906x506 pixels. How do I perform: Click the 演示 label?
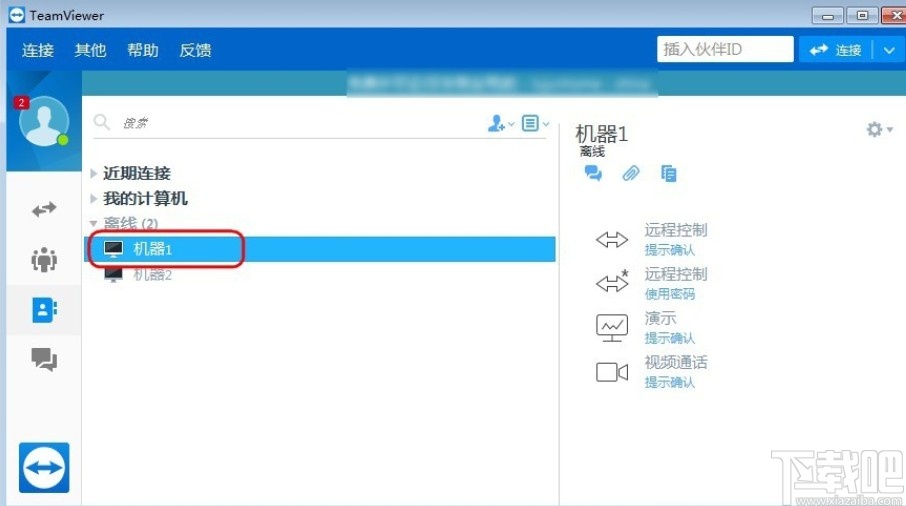(x=660, y=318)
